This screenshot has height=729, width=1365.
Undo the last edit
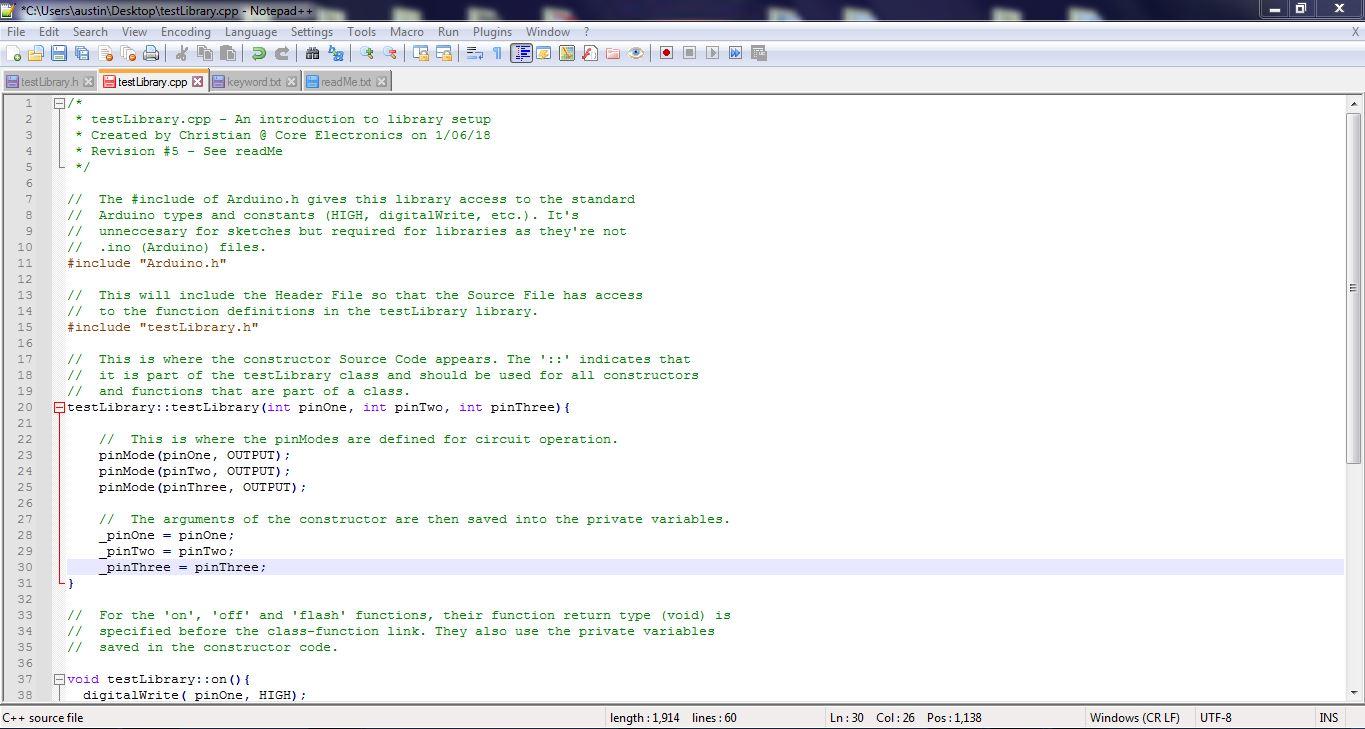[x=257, y=53]
